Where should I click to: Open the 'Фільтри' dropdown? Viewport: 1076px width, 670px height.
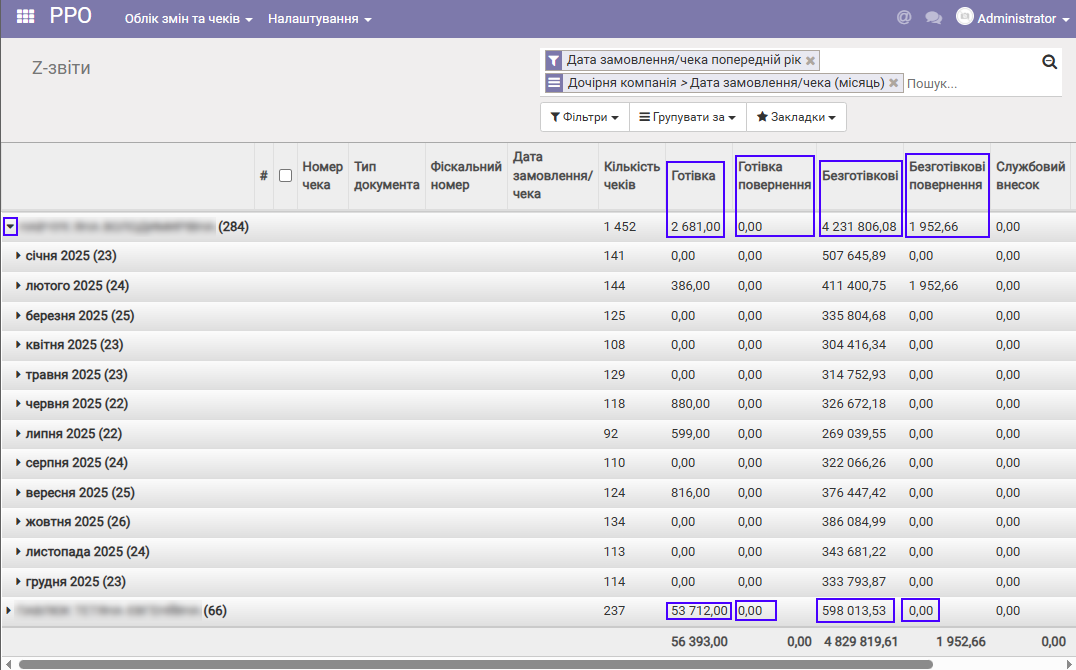coord(584,117)
